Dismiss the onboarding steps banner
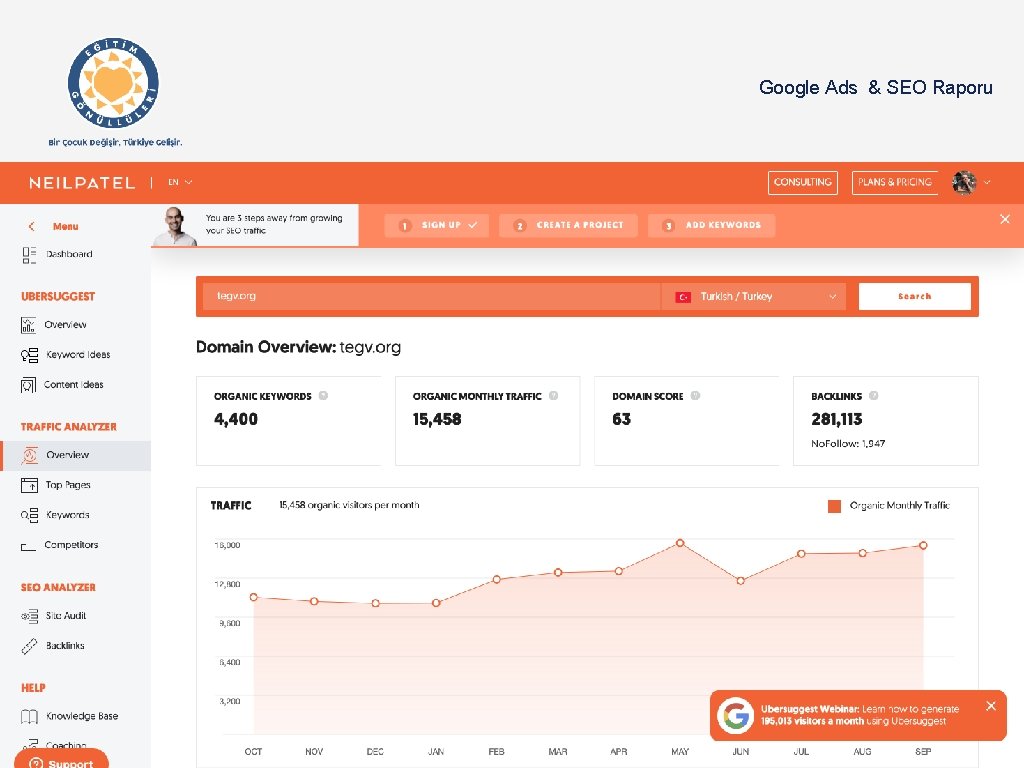The height and width of the screenshot is (768, 1024). point(1005,219)
